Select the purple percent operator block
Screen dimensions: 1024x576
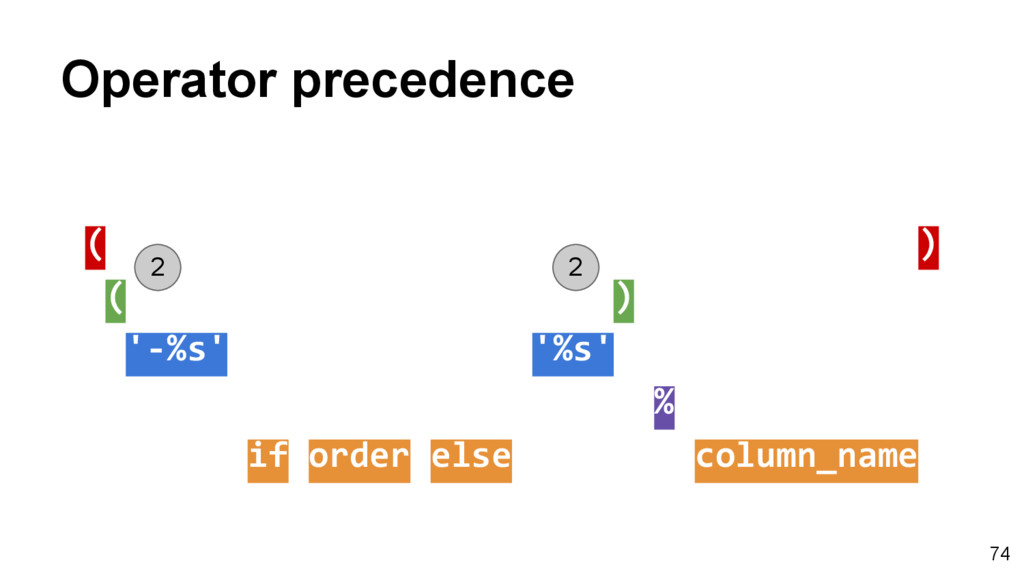click(x=664, y=408)
